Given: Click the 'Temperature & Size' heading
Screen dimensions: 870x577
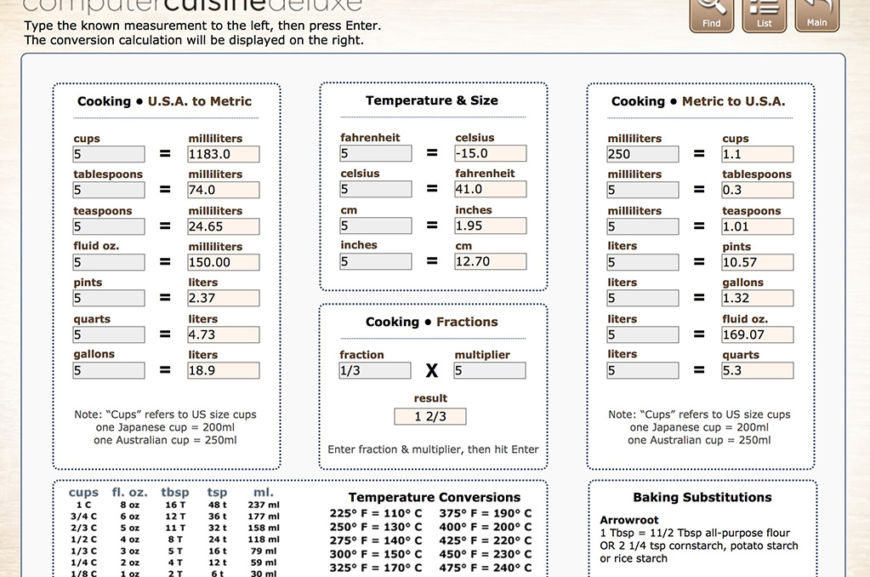Looking at the screenshot, I should coord(432,100).
